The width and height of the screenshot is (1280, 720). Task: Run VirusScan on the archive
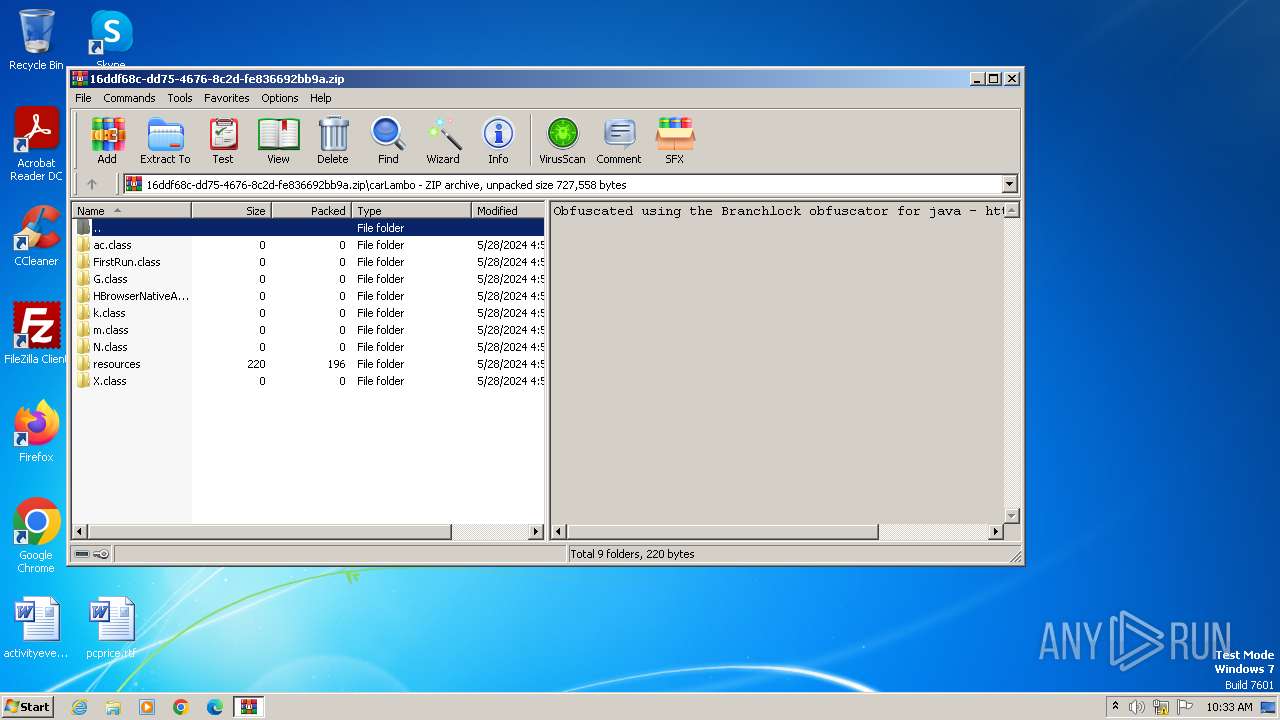(562, 140)
